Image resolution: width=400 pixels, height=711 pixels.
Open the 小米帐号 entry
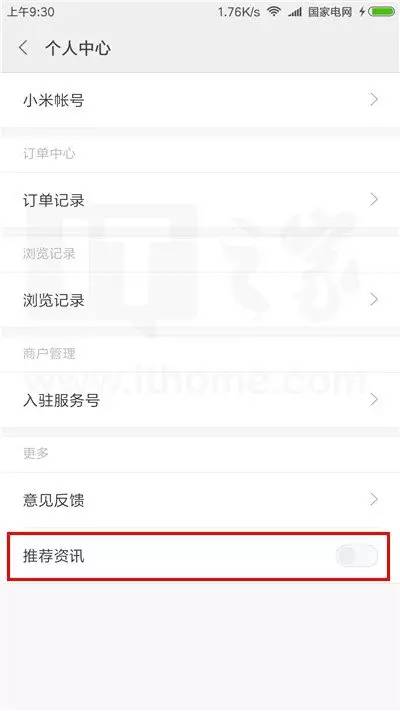200,100
